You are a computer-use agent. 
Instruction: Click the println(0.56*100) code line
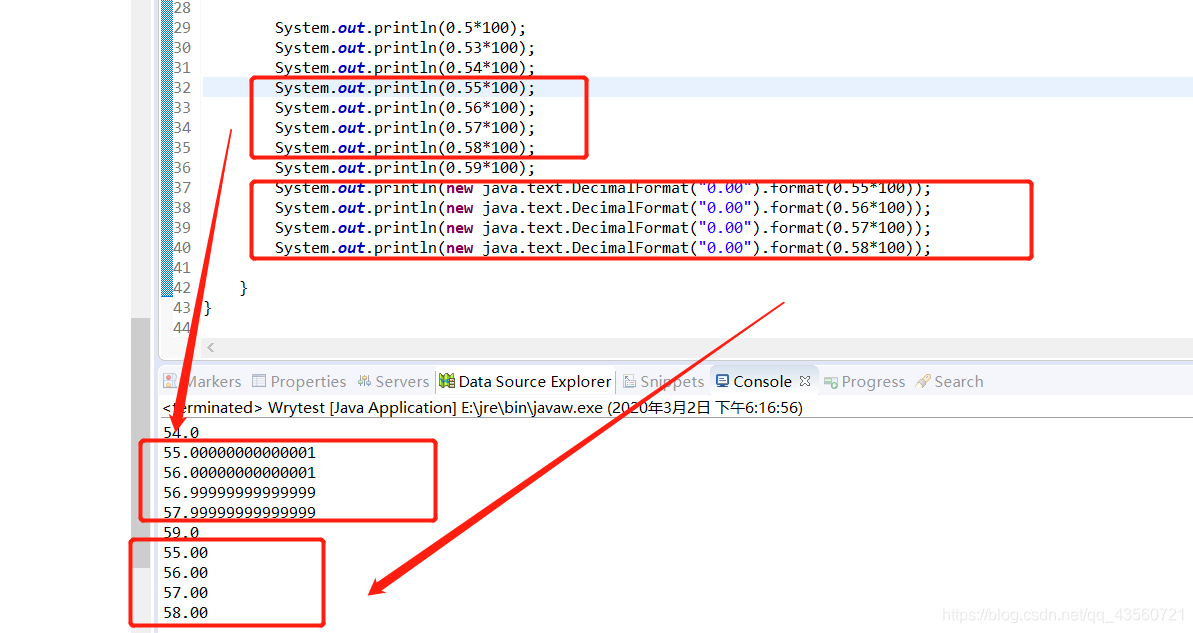pos(405,108)
